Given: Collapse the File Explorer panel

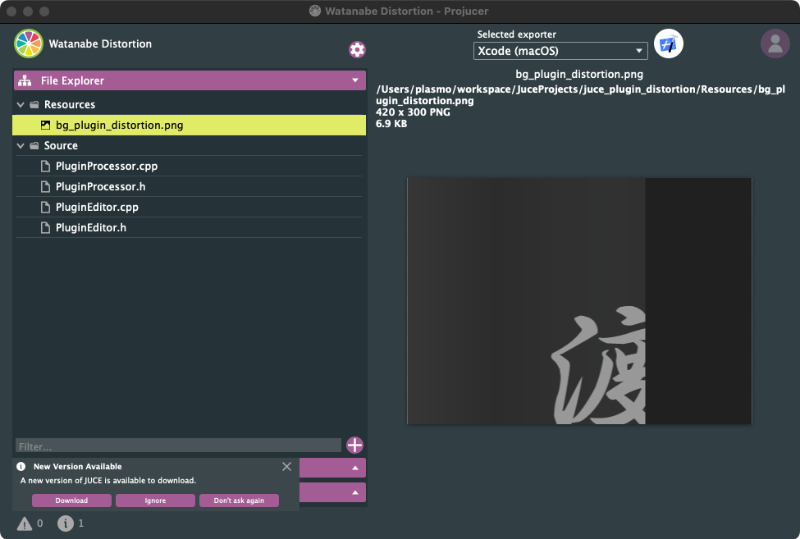Looking at the screenshot, I should 354,81.
